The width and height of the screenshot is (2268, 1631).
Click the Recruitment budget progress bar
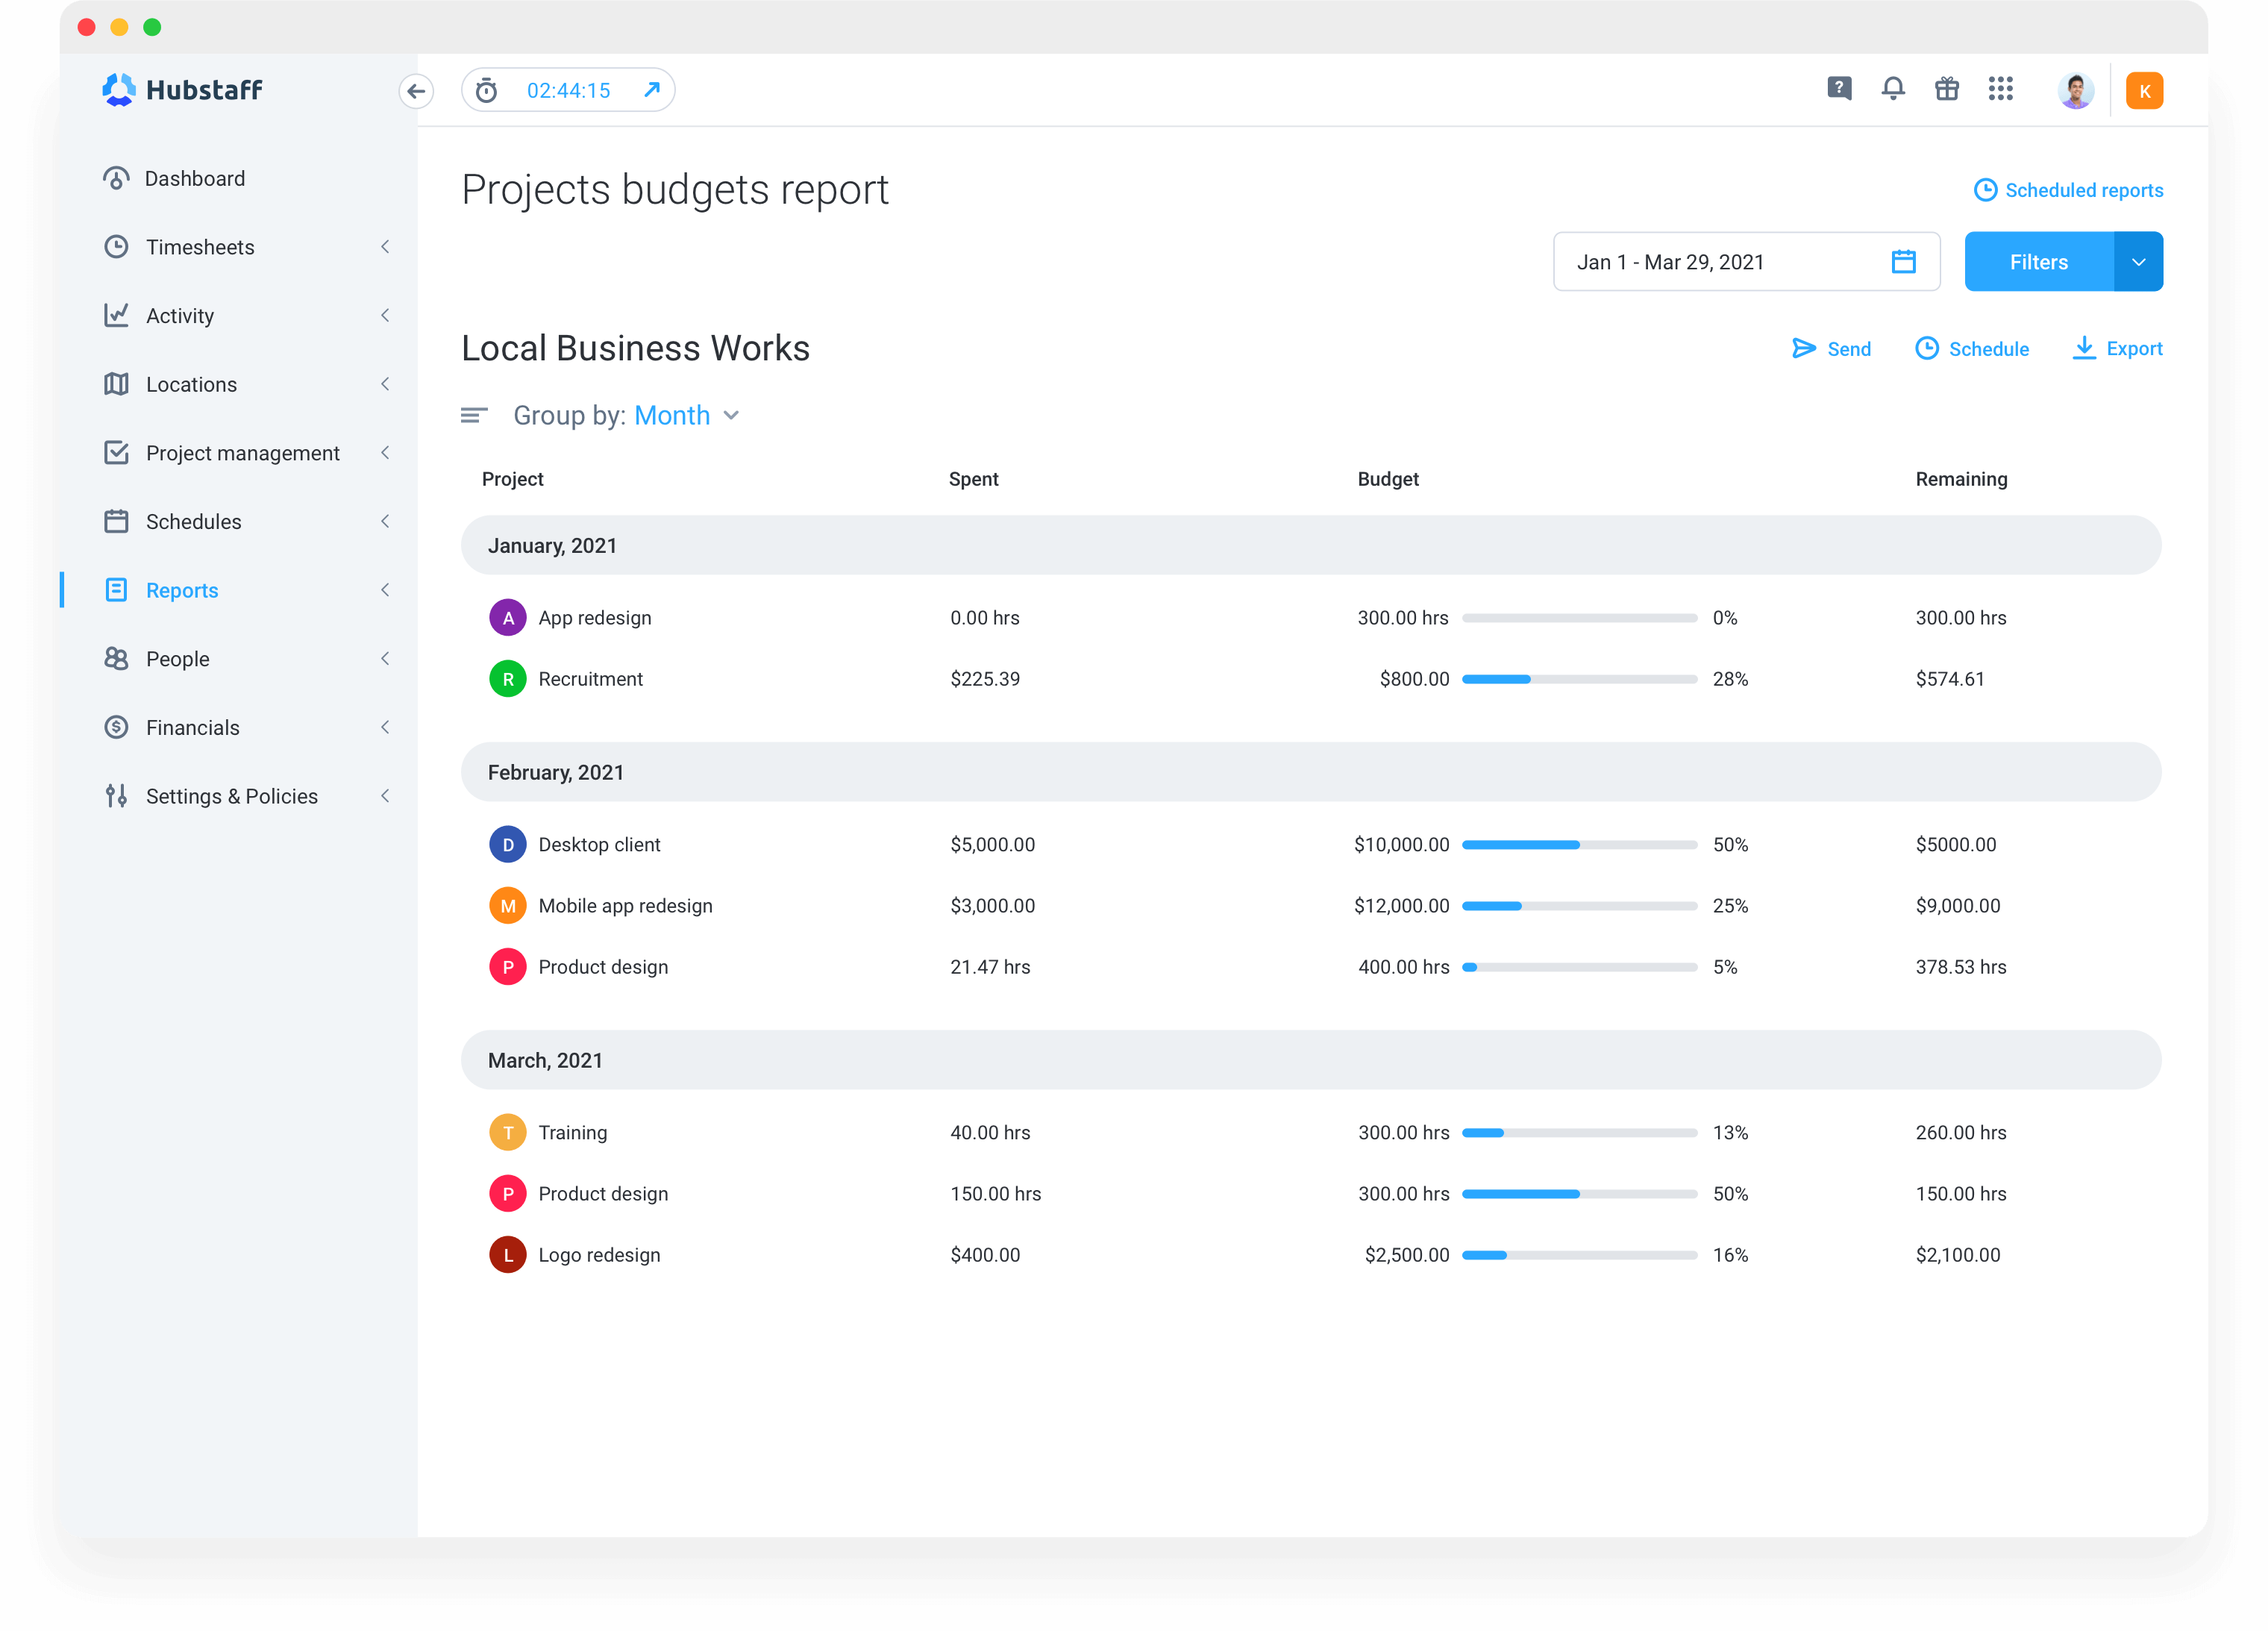1580,679
